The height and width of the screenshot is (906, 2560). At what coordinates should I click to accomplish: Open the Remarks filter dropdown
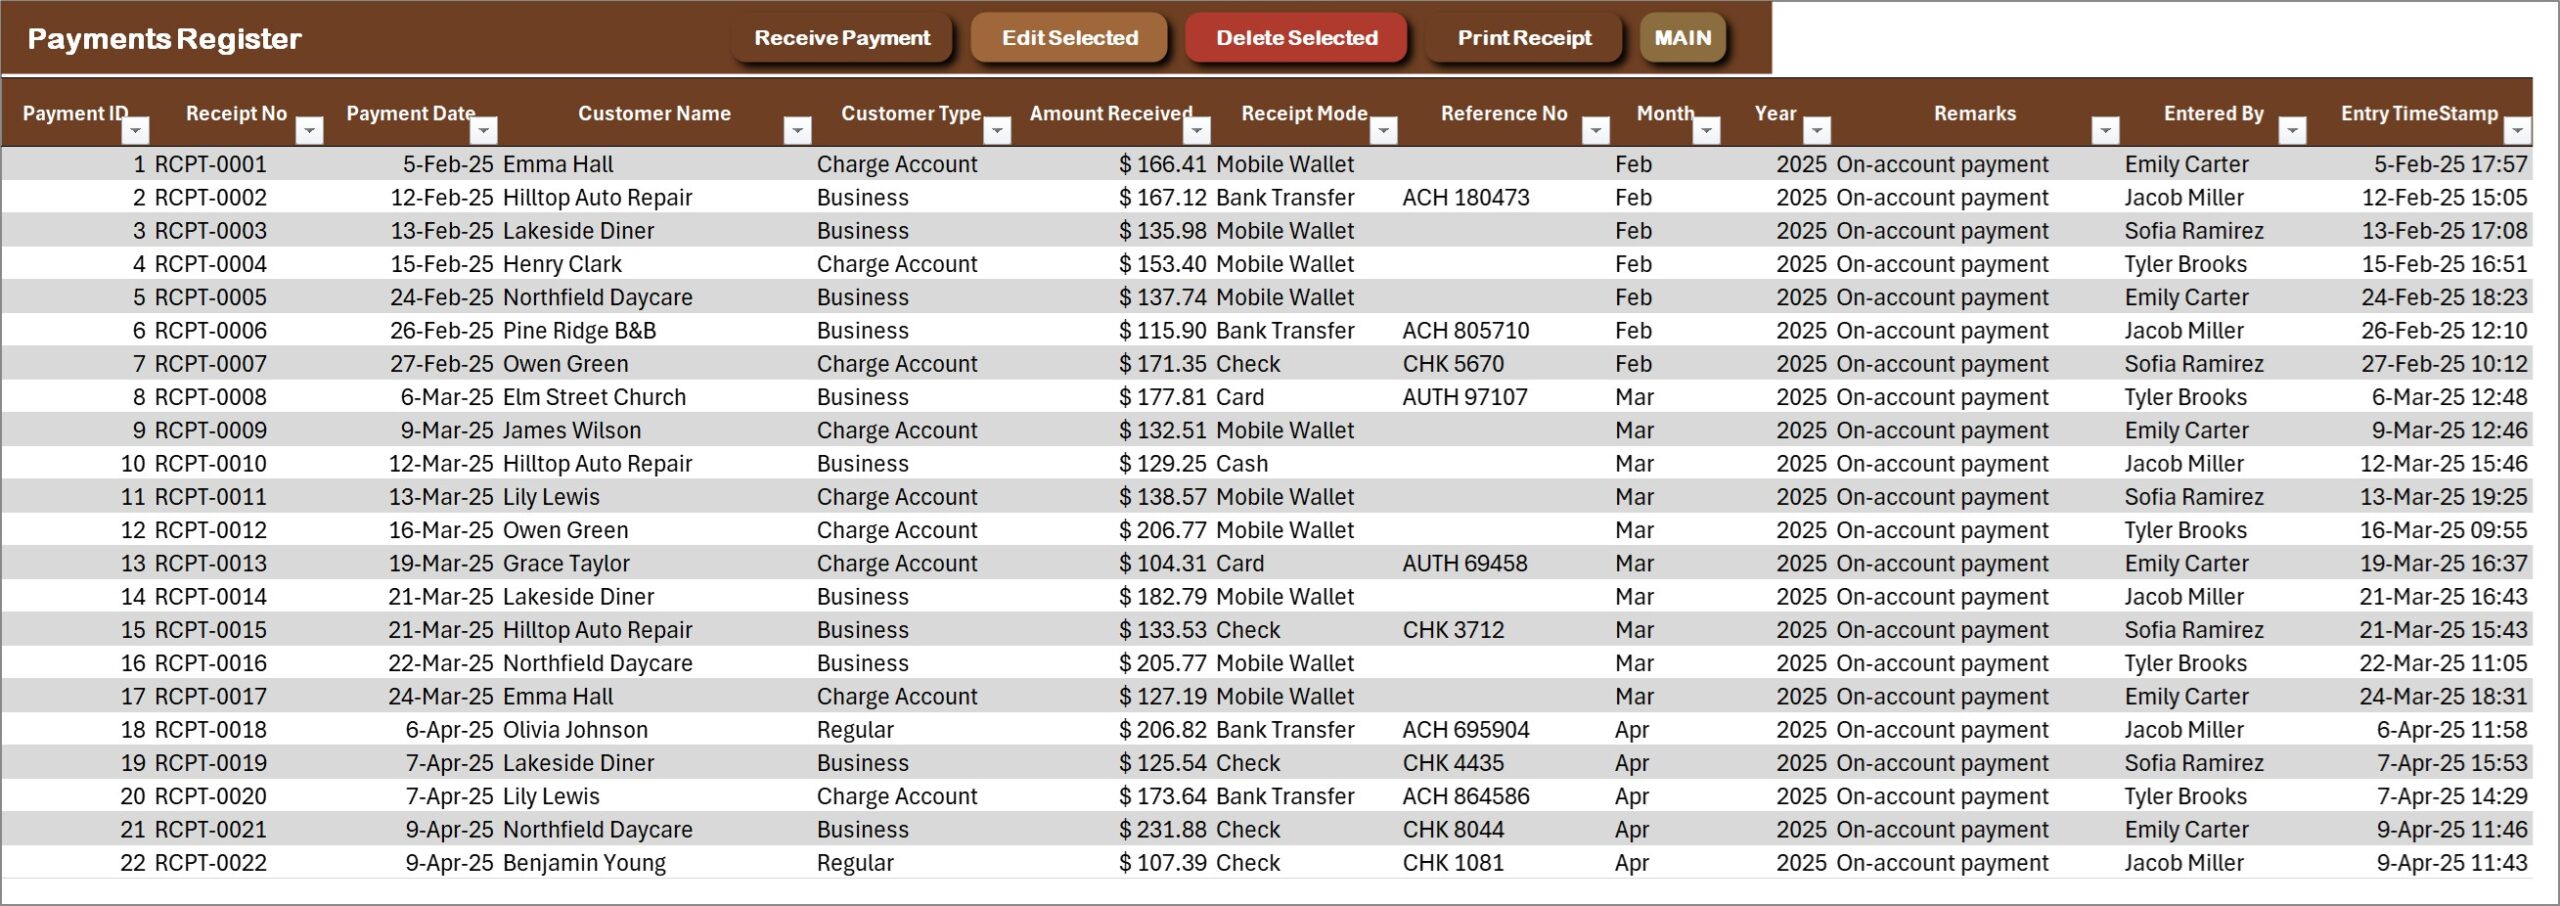2105,130
